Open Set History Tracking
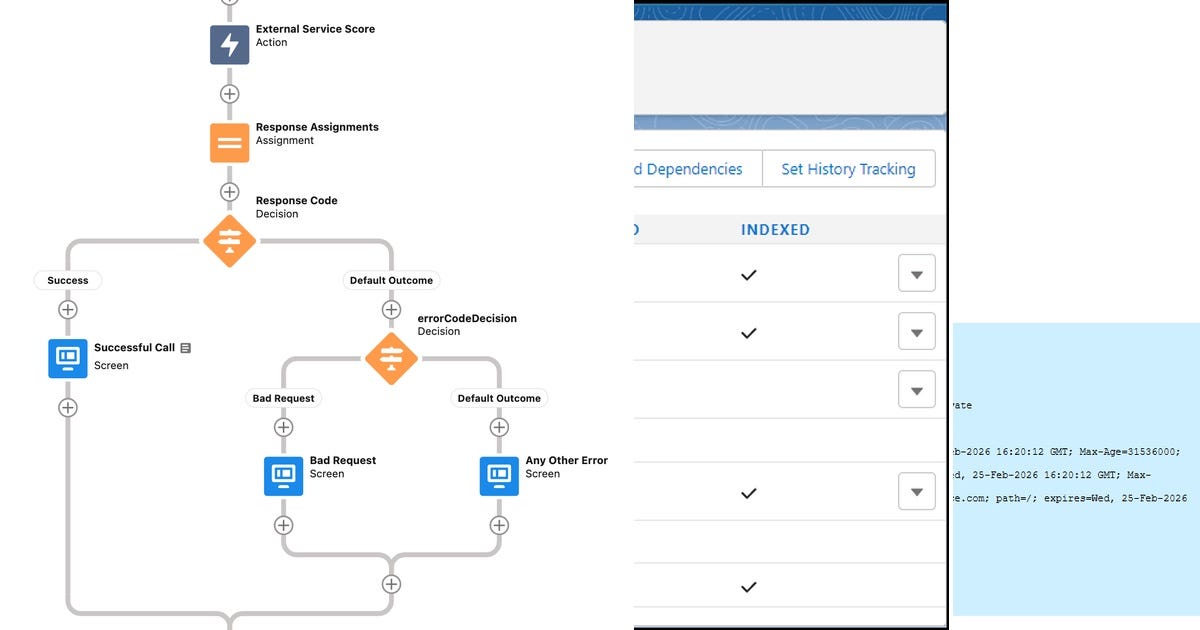This screenshot has width=1200, height=630. 849,169
